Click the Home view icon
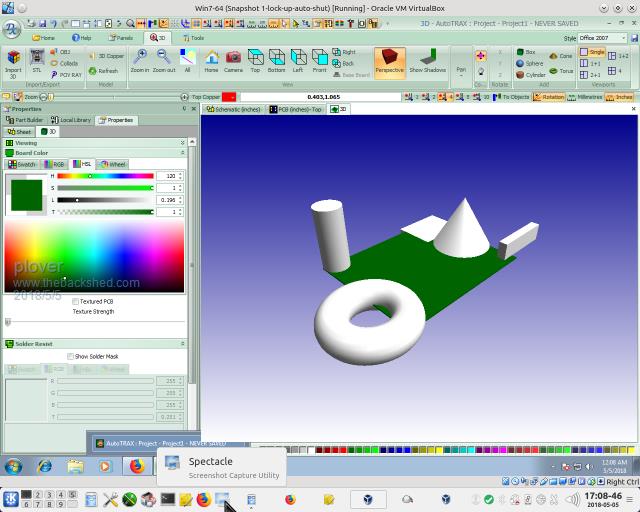640x512 pixels. tap(211, 59)
